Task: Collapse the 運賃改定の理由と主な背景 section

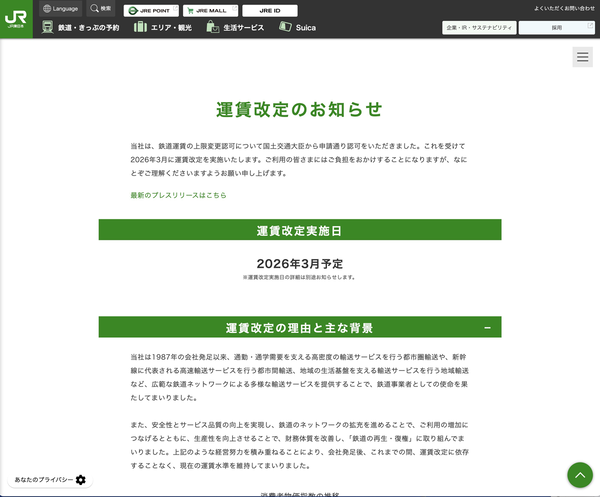Action: (300, 327)
